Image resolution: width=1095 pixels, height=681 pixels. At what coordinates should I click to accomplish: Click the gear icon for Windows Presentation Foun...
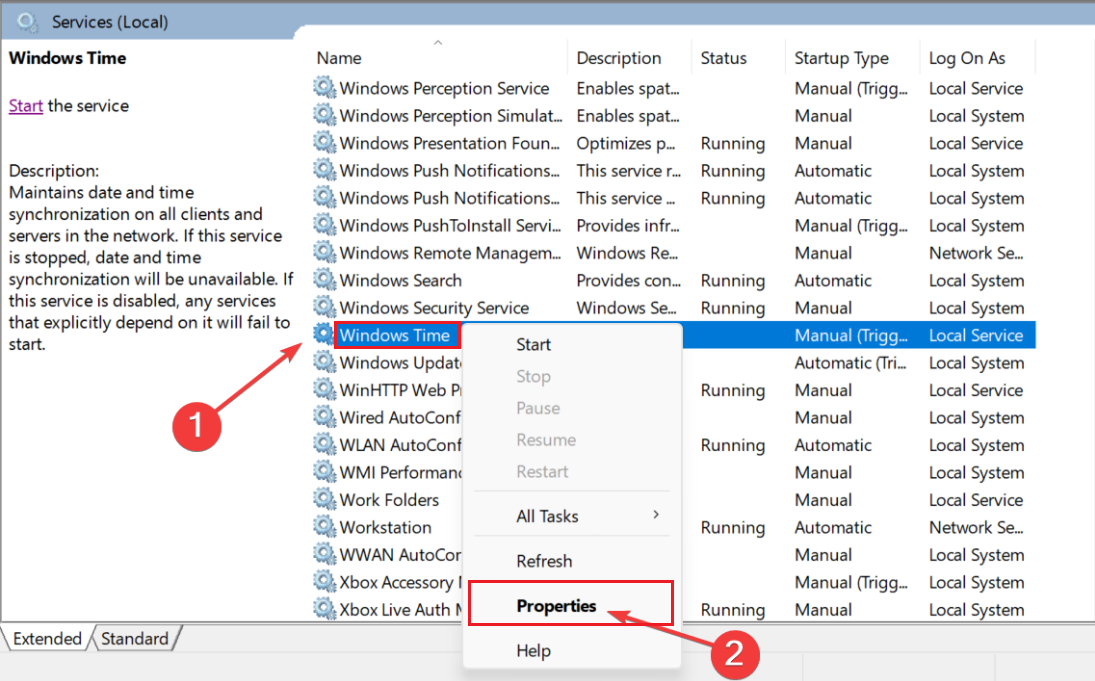click(x=324, y=142)
